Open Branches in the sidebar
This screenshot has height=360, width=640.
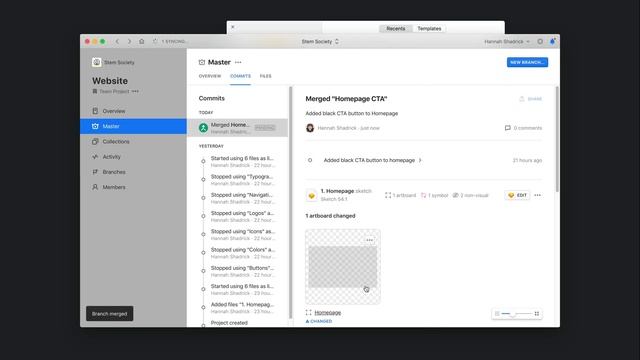(133, 172)
